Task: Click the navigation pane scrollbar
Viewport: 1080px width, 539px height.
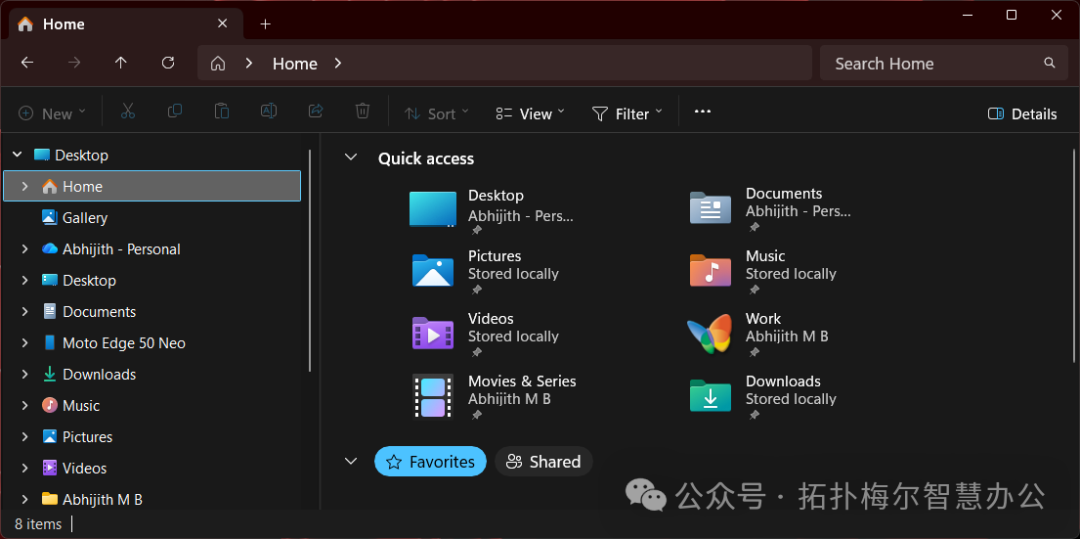Action: click(310, 260)
